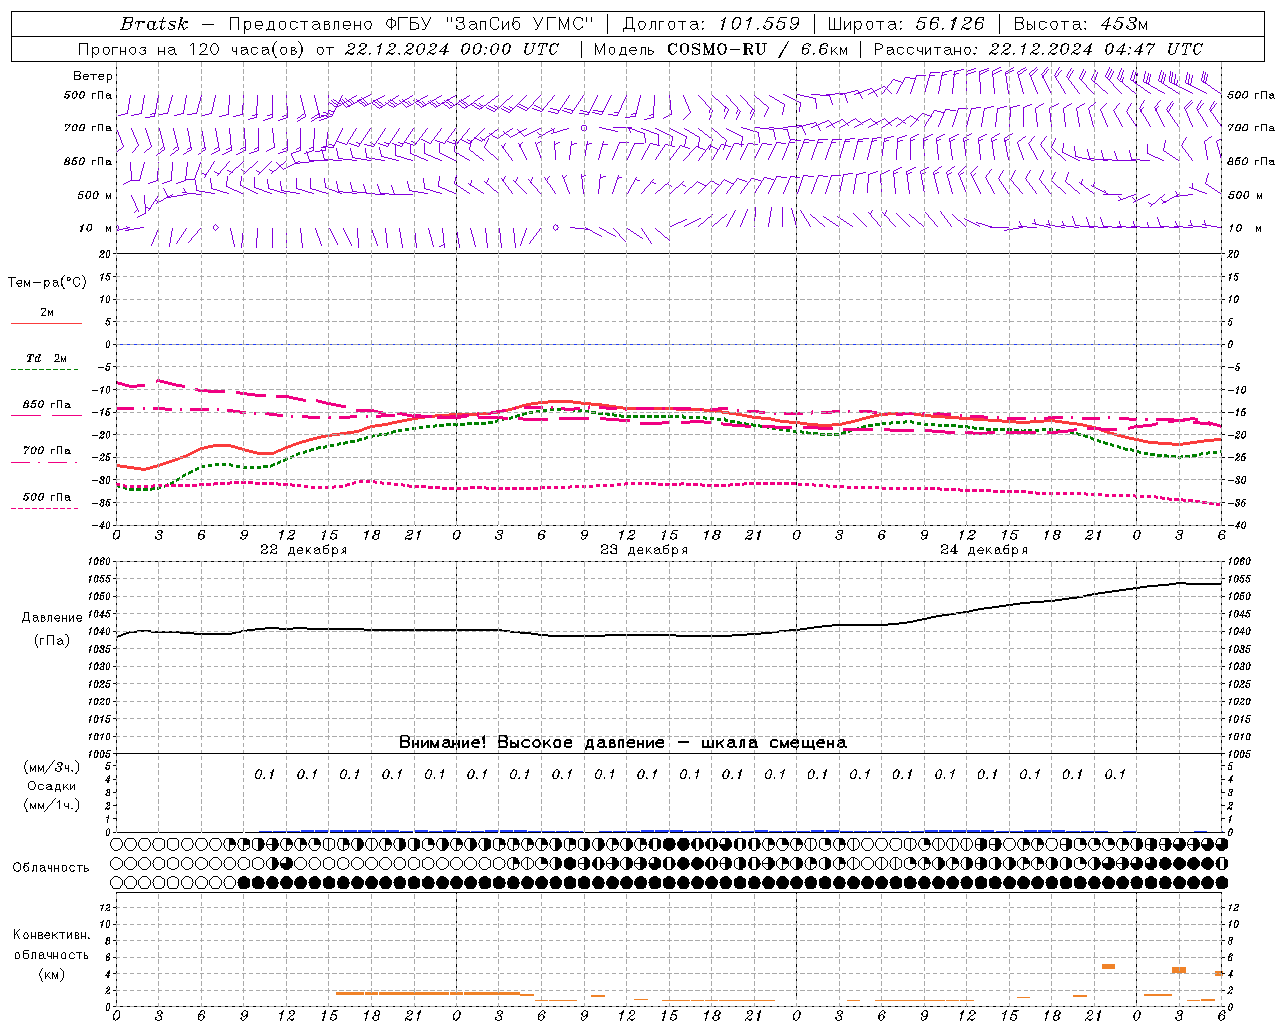The width and height of the screenshot is (1280, 1024).
Task: Click the (мм/1ч.) precipitation unit label
Action: click(x=52, y=805)
